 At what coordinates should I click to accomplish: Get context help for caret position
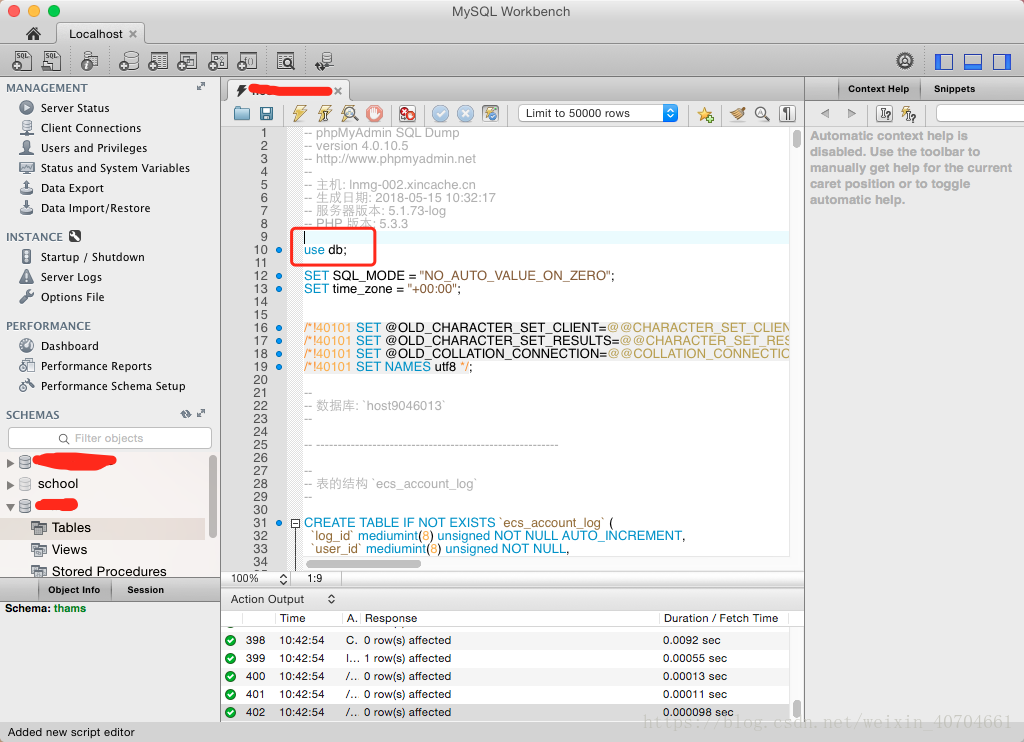[885, 114]
